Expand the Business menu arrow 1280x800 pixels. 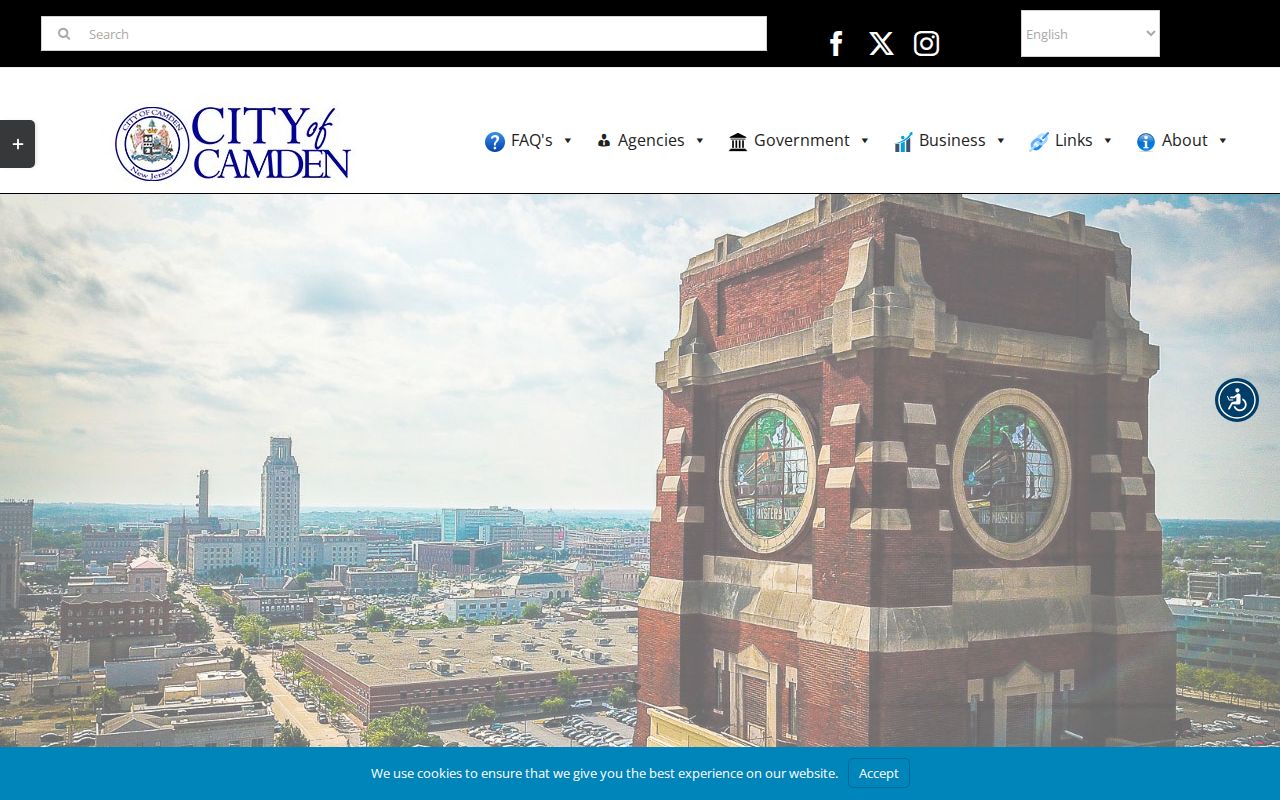click(1000, 141)
